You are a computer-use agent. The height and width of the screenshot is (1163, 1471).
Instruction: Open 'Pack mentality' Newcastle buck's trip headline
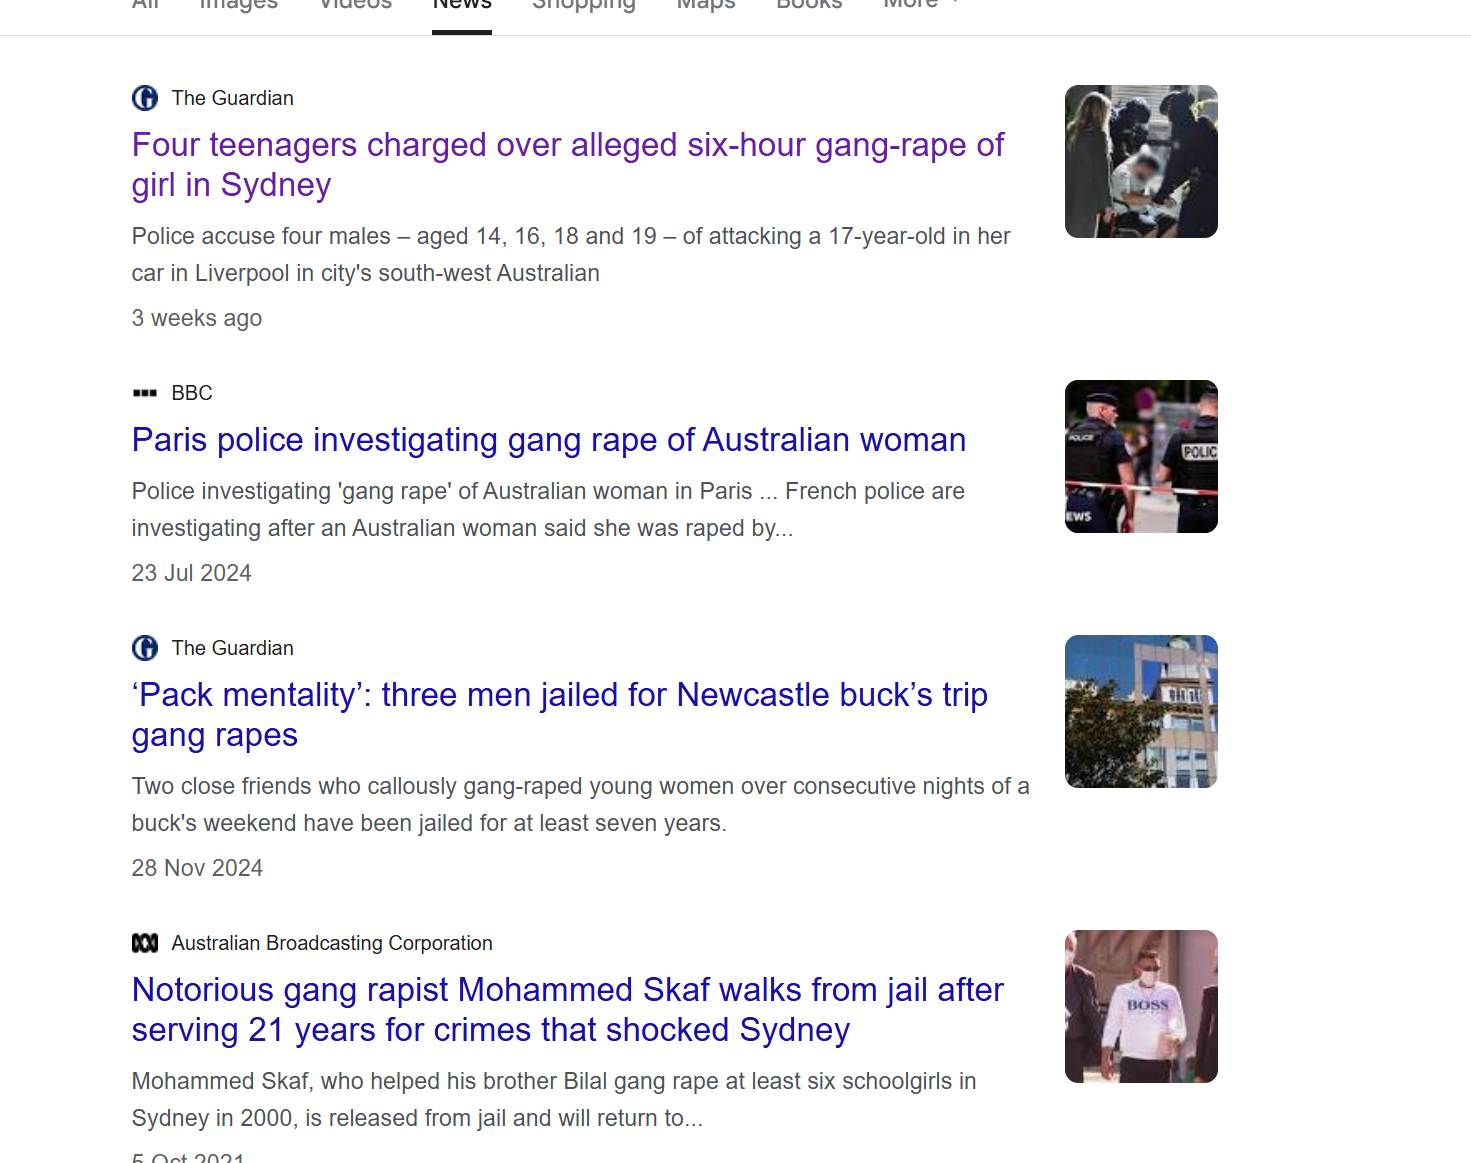[560, 715]
